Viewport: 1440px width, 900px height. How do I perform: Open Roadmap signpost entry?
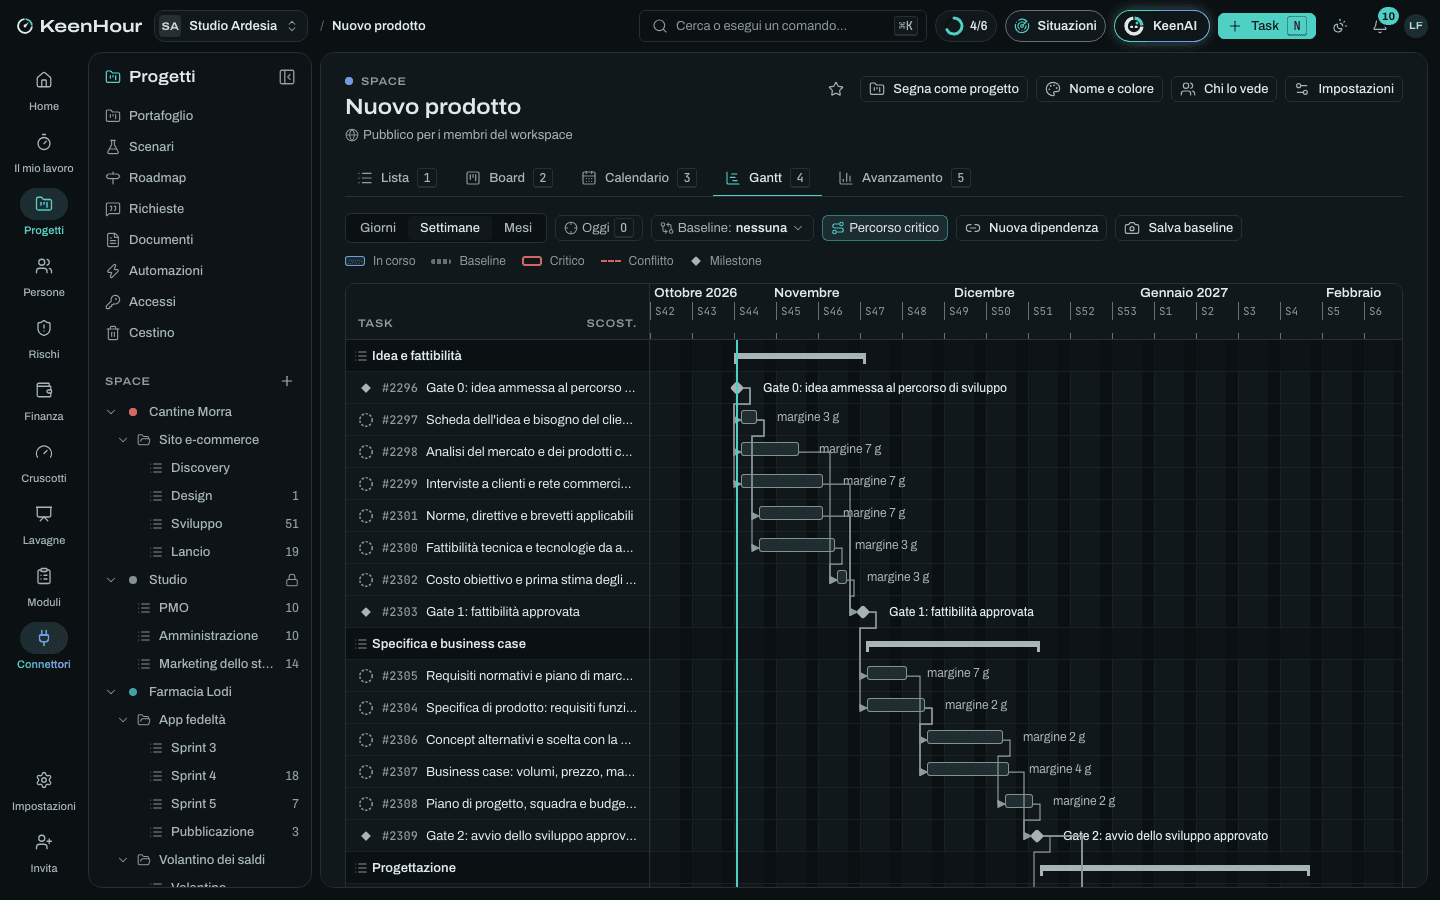click(x=200, y=177)
